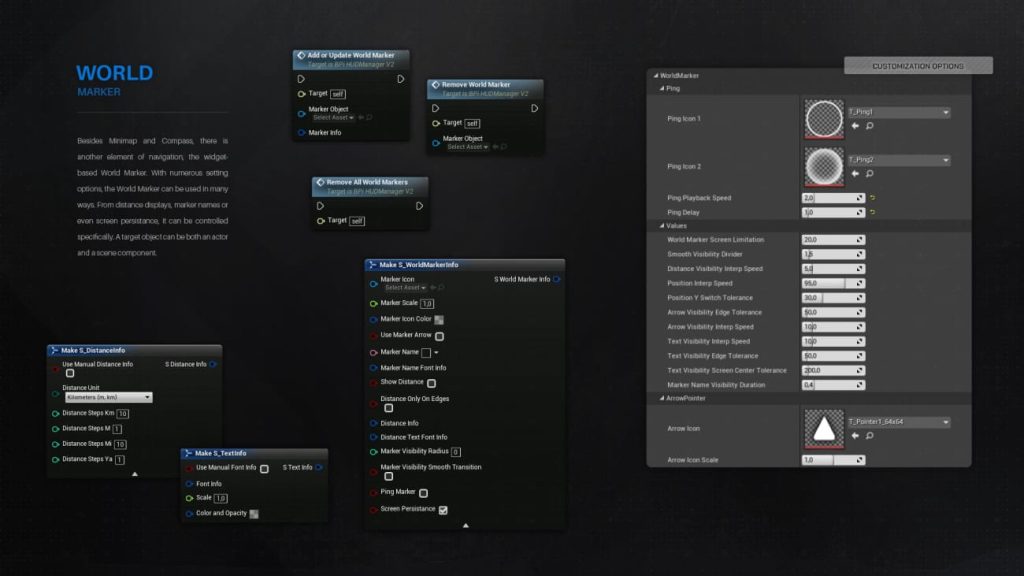Click the Position Interp Speed value slider

click(832, 283)
